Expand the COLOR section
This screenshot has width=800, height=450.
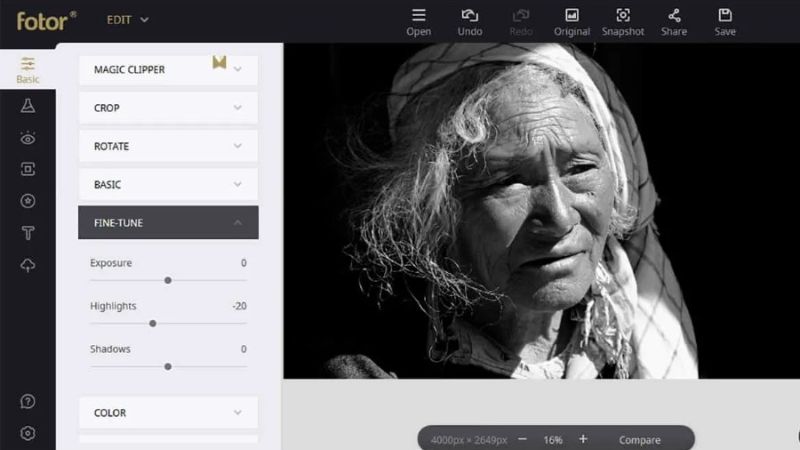168,413
